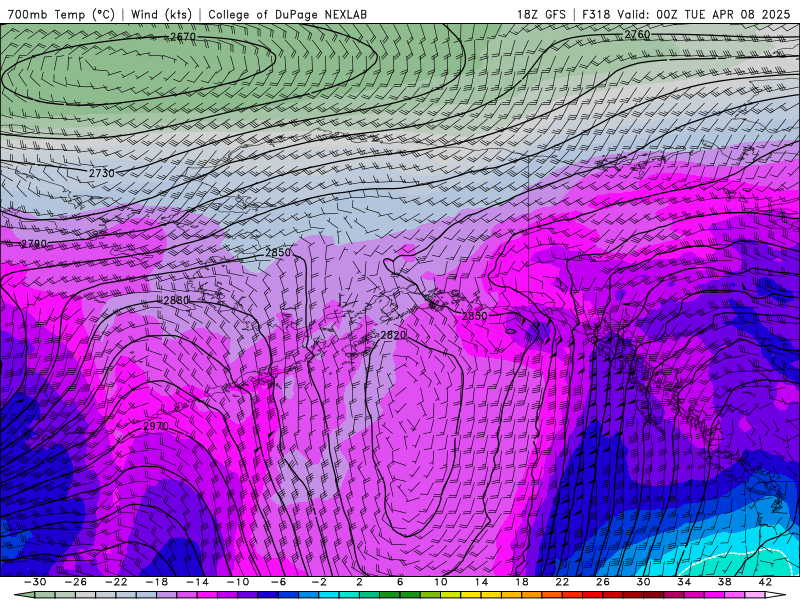800x600 pixels.
Task: Pick the pure red swatch below 26
Action: (592, 594)
